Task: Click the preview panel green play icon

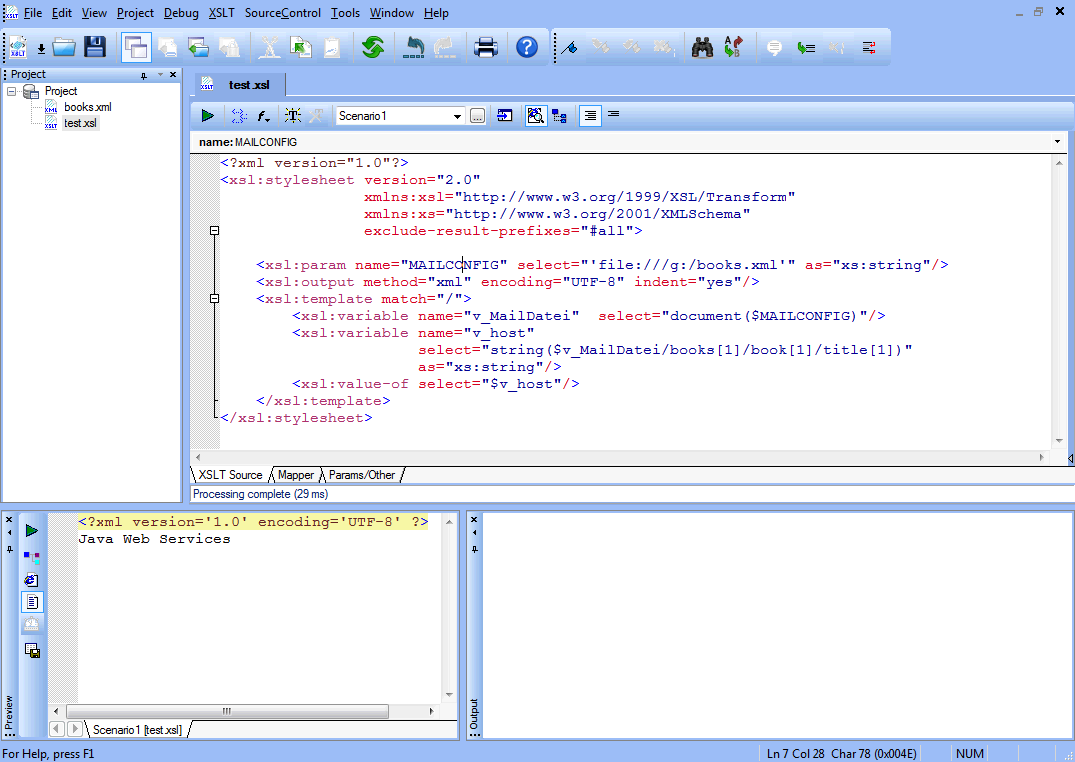Action: pyautogui.click(x=32, y=531)
